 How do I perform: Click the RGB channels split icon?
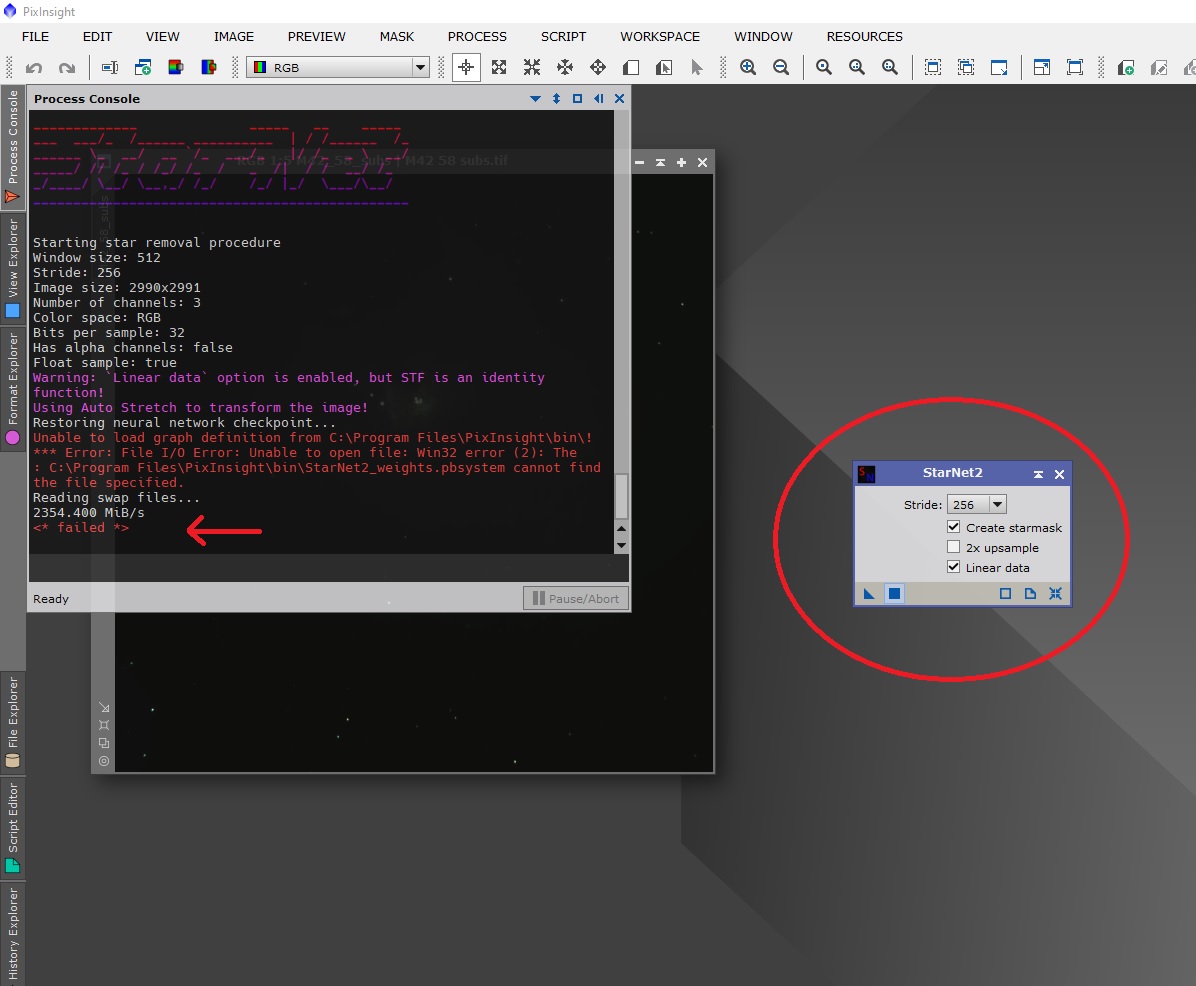(175, 68)
